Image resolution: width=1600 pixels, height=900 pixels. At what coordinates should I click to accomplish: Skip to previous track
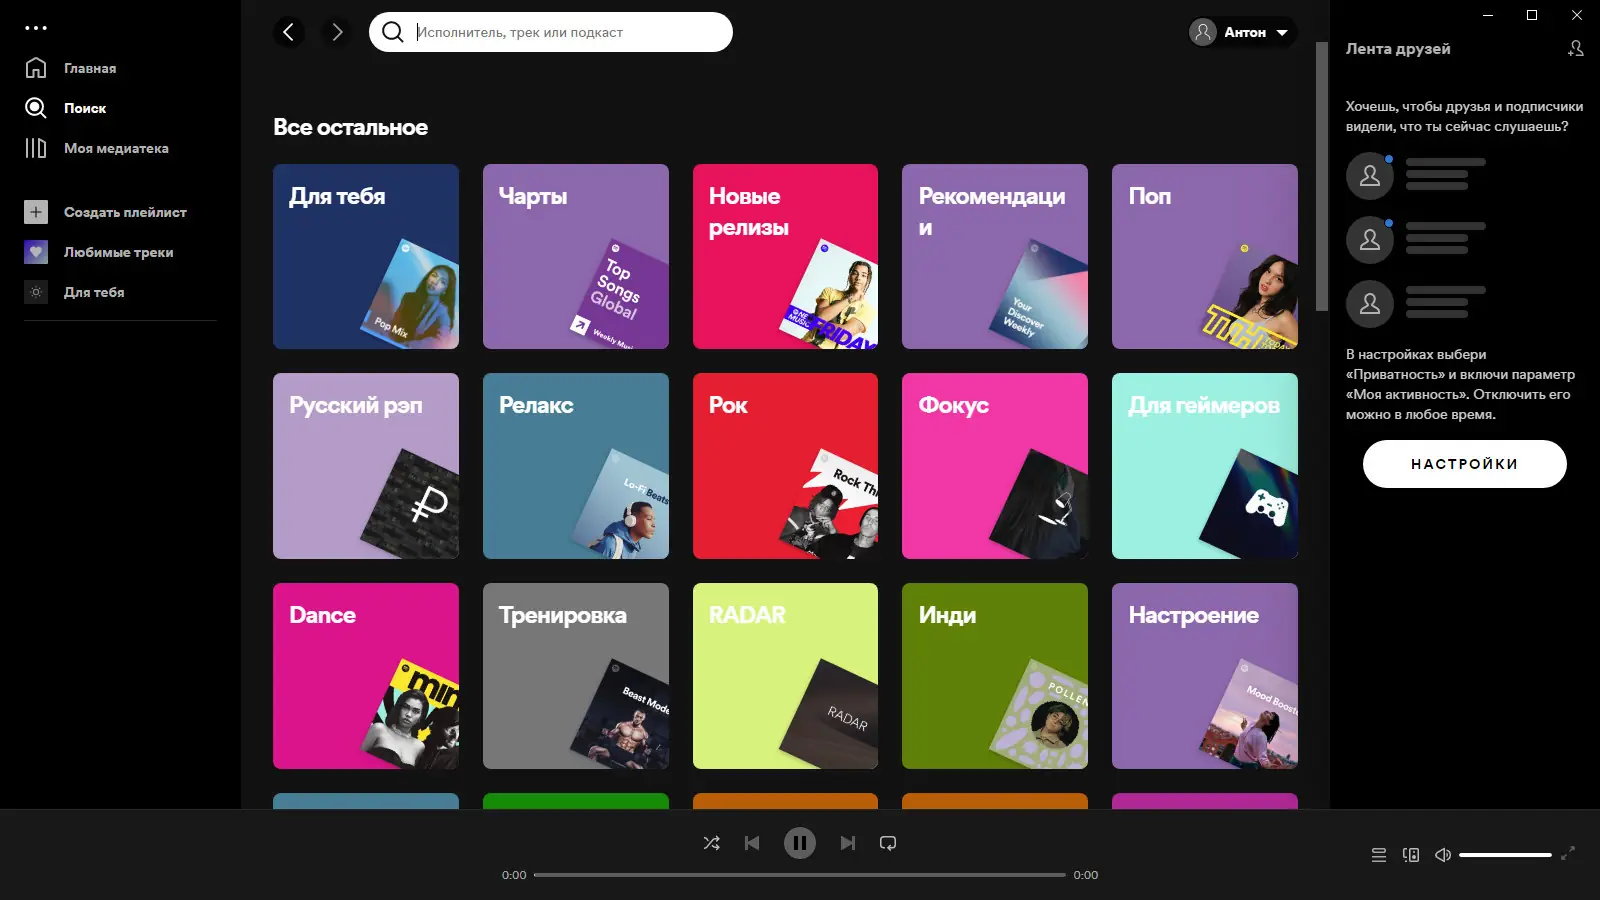click(752, 843)
